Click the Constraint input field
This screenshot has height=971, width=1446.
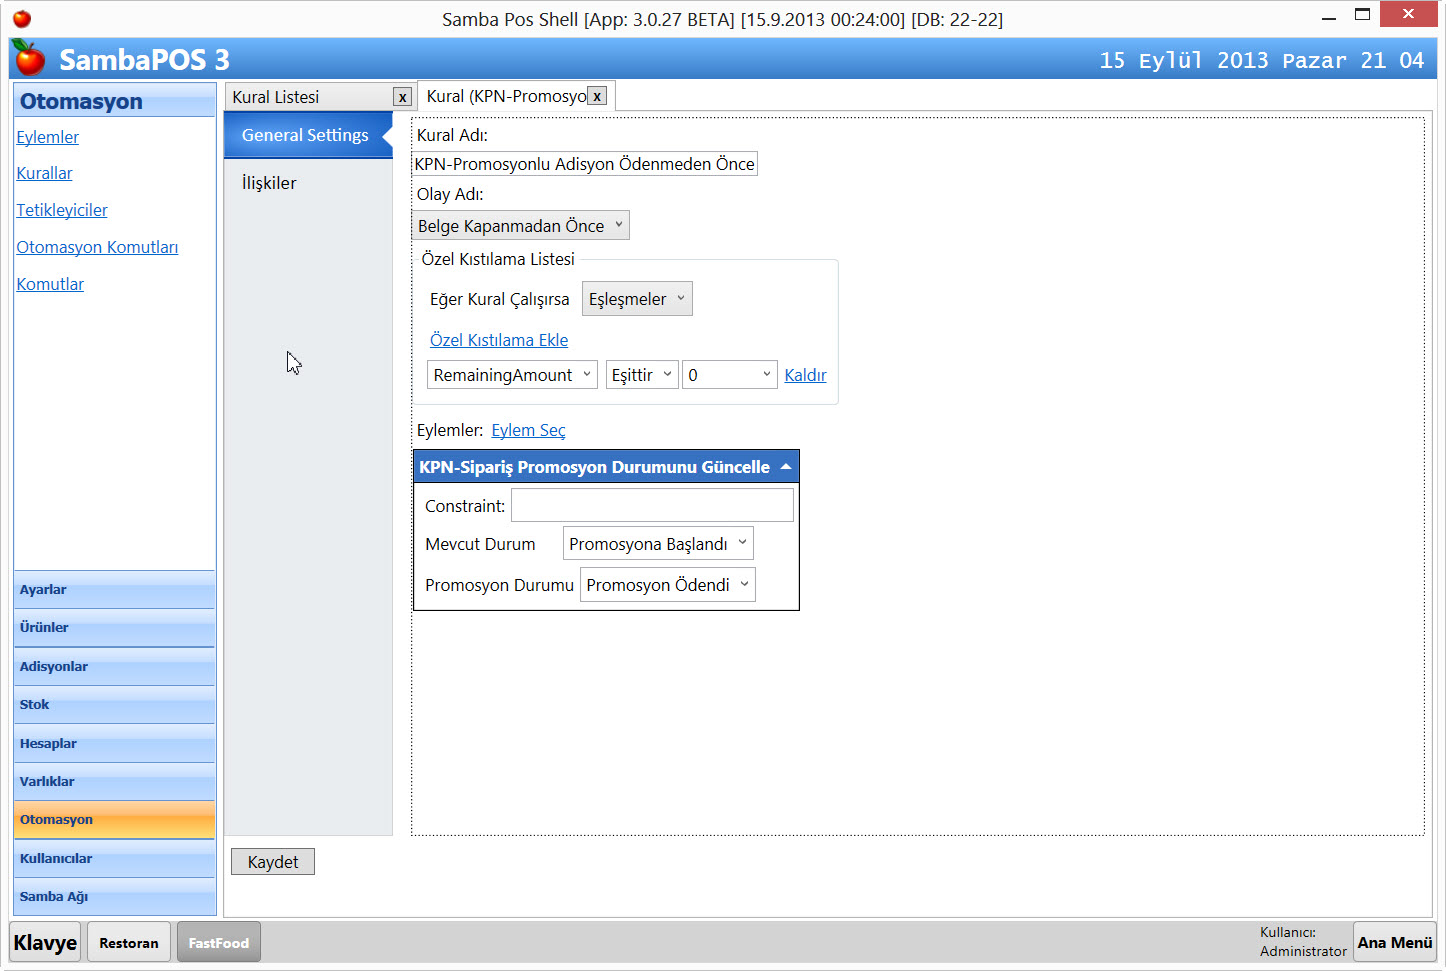tap(652, 505)
